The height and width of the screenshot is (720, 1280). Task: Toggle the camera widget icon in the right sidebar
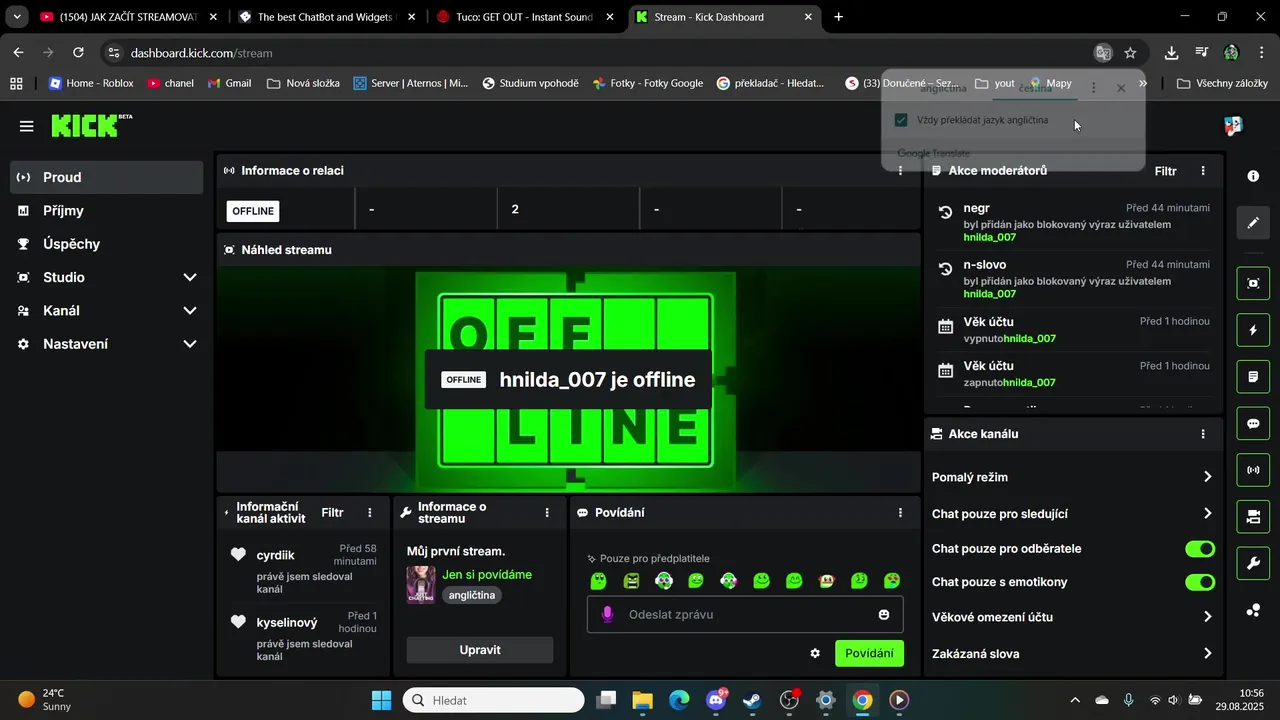pos(1253,517)
